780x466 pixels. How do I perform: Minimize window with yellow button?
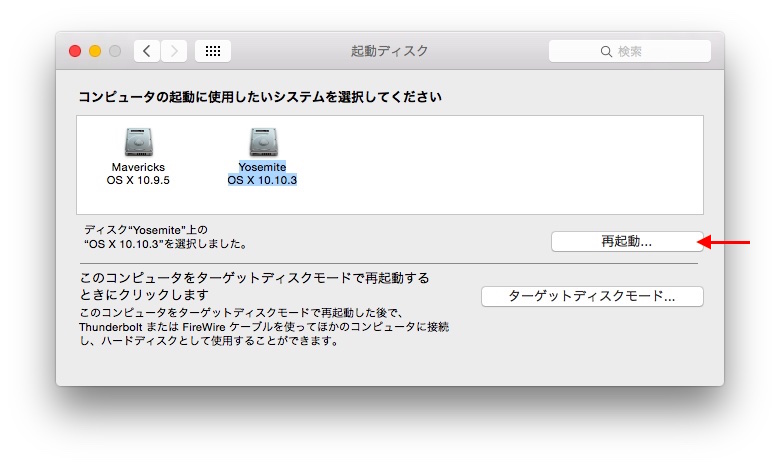(x=95, y=51)
